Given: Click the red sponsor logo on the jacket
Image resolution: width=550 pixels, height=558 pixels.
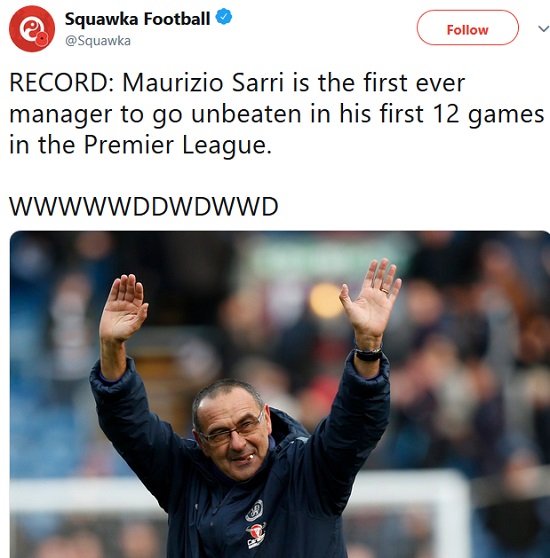Looking at the screenshot, I should click(255, 532).
